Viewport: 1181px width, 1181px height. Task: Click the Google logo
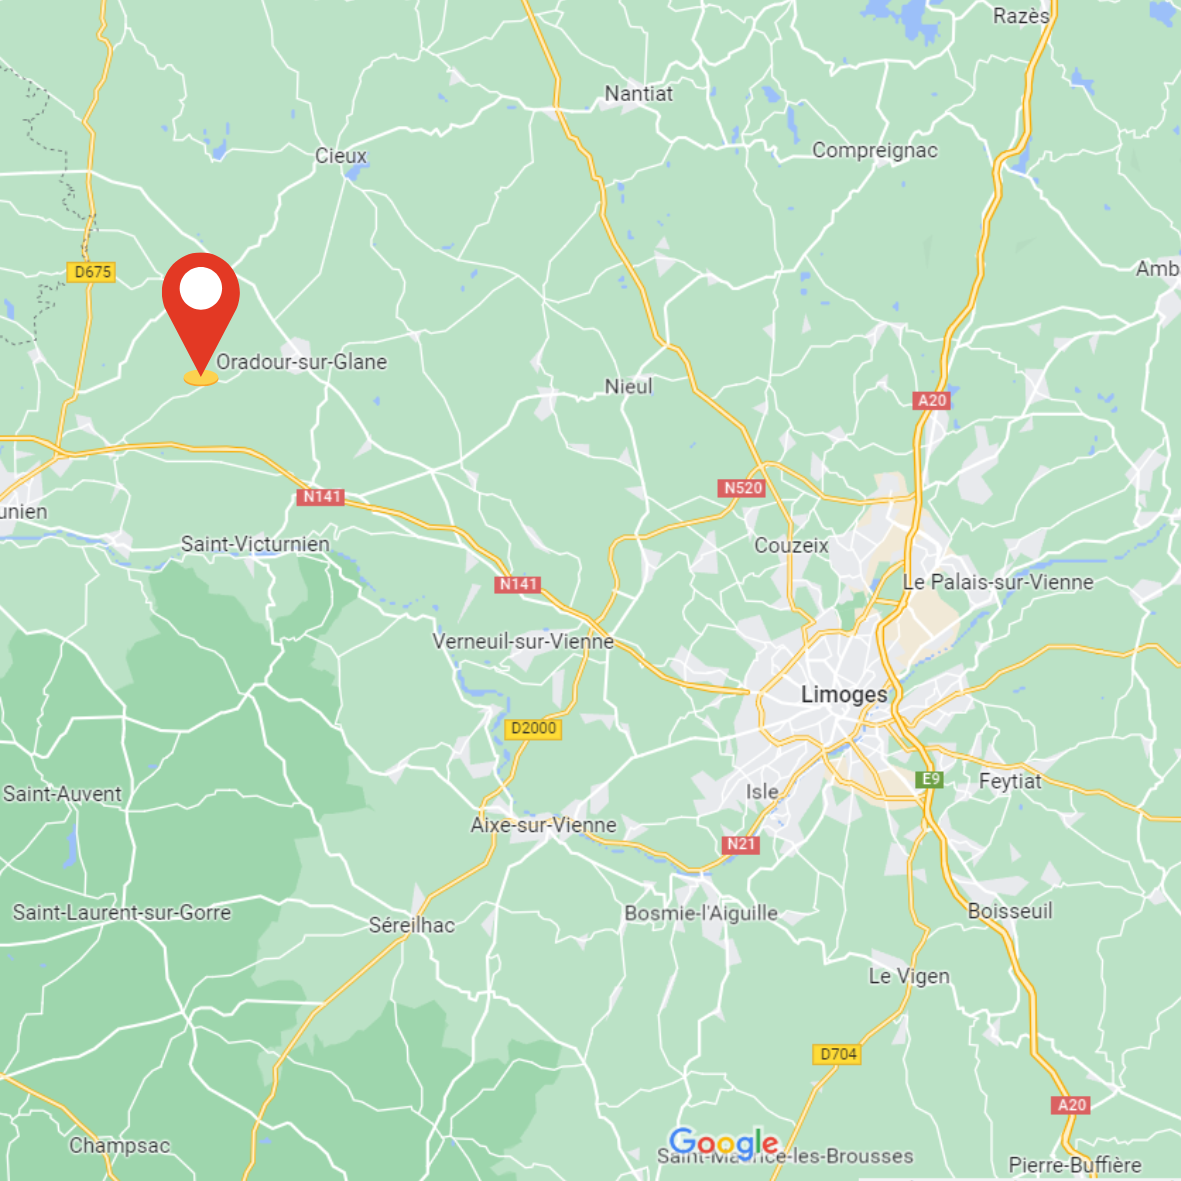pyautogui.click(x=724, y=1144)
